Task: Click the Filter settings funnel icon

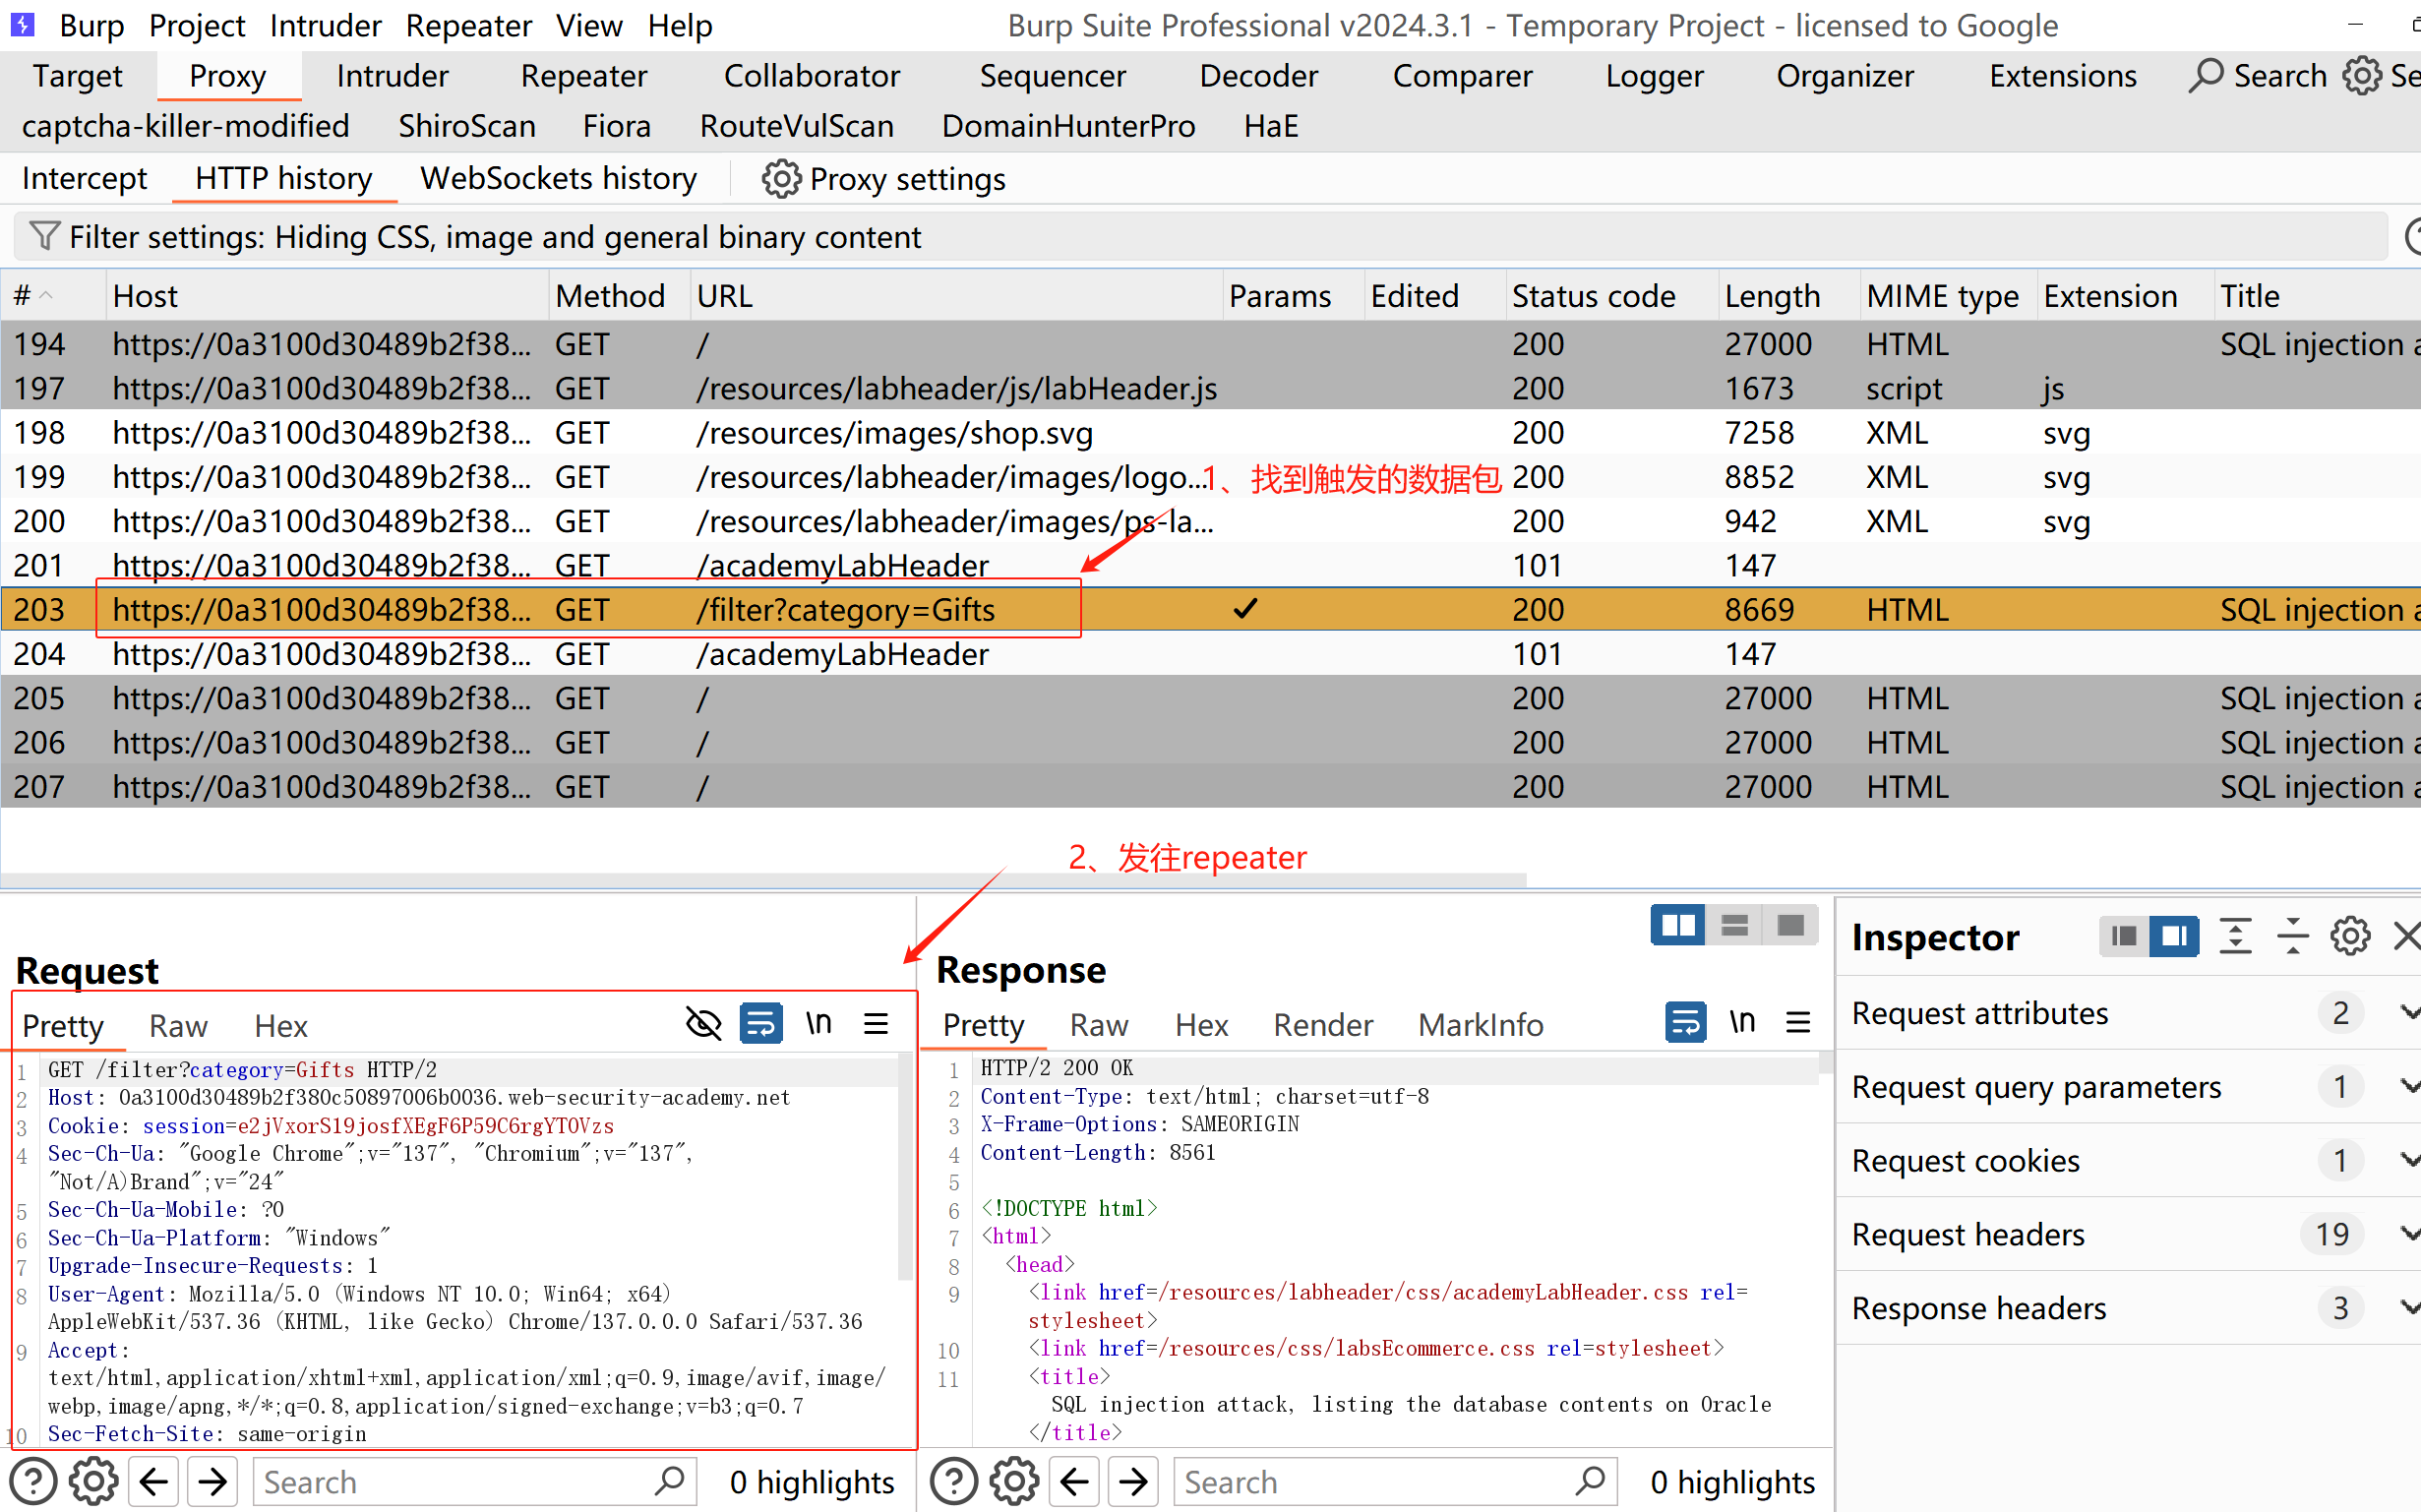Action: click(x=44, y=237)
